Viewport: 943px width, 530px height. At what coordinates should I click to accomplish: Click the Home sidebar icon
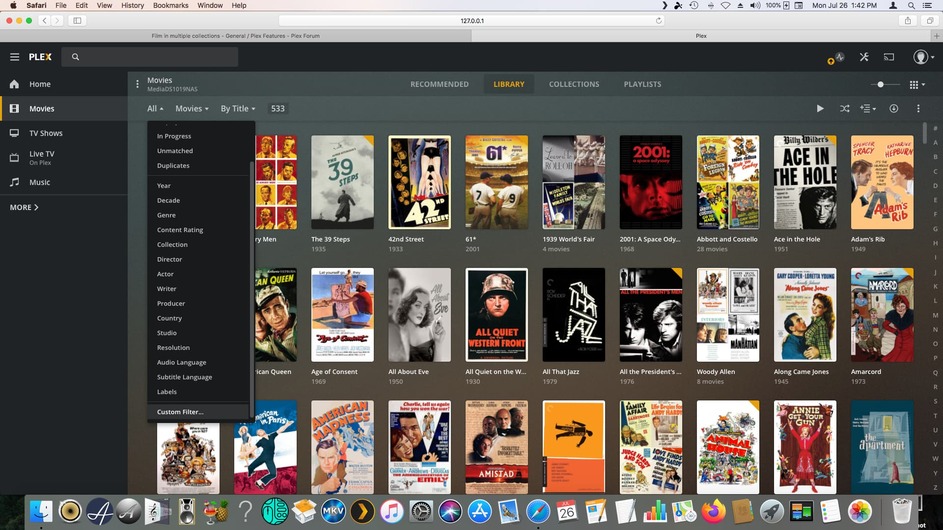click(x=14, y=84)
